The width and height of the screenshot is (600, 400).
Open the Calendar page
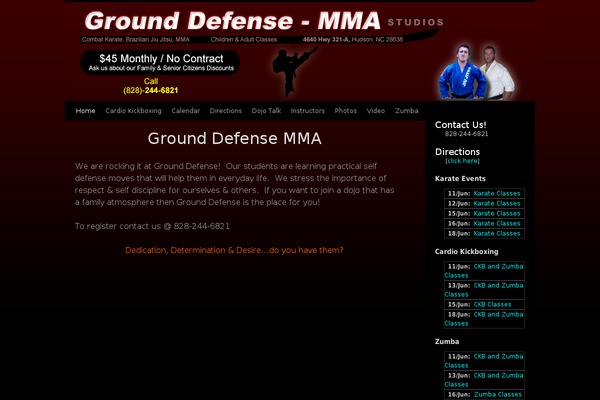click(x=186, y=111)
